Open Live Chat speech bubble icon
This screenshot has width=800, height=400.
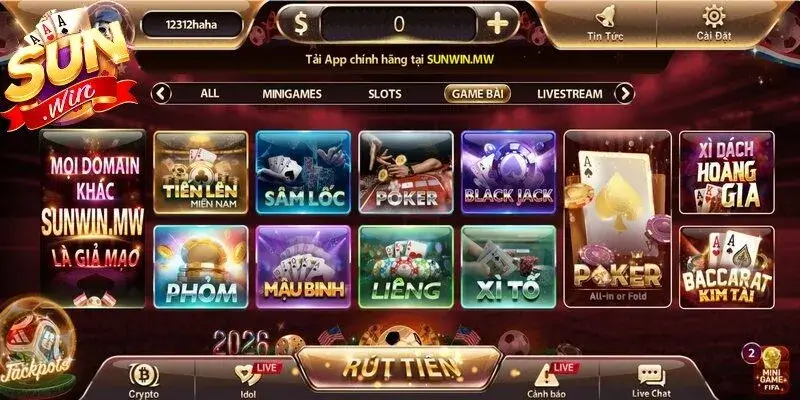(x=652, y=376)
